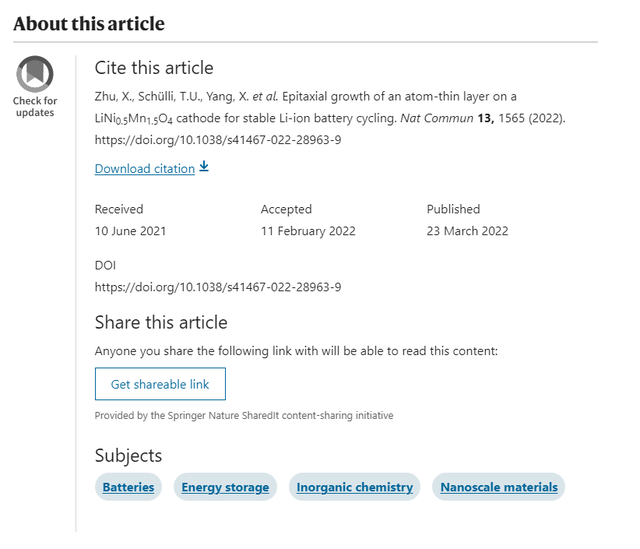Click the DOI URL in the citation text

pyautogui.click(x=218, y=140)
